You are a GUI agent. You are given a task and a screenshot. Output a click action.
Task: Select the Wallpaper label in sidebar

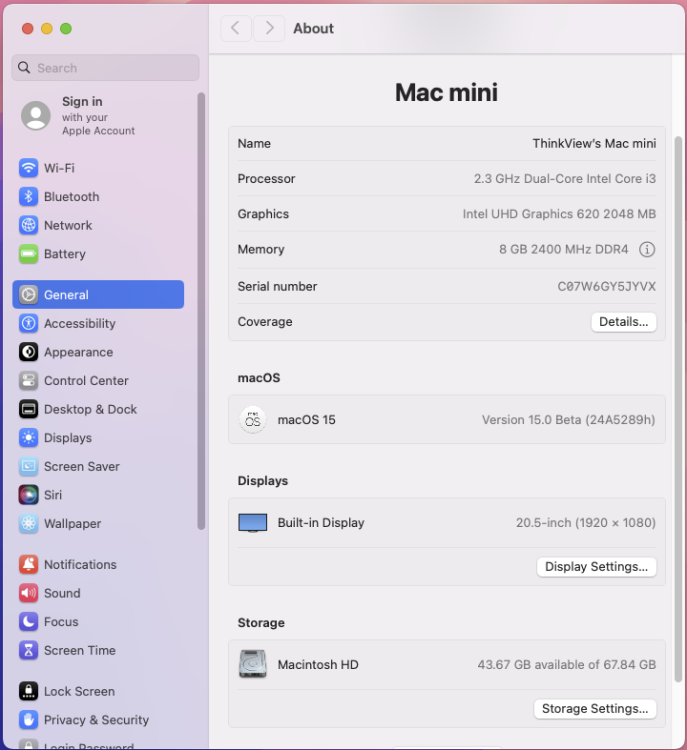click(x=73, y=524)
